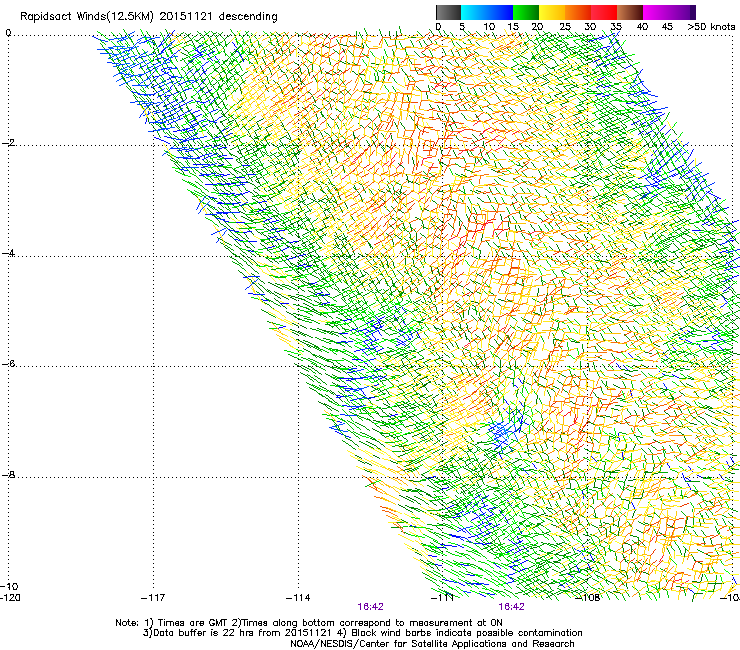The image size is (740, 650).
Task: Click the latitude axis label "-4"
Action: pyautogui.click(x=8, y=253)
